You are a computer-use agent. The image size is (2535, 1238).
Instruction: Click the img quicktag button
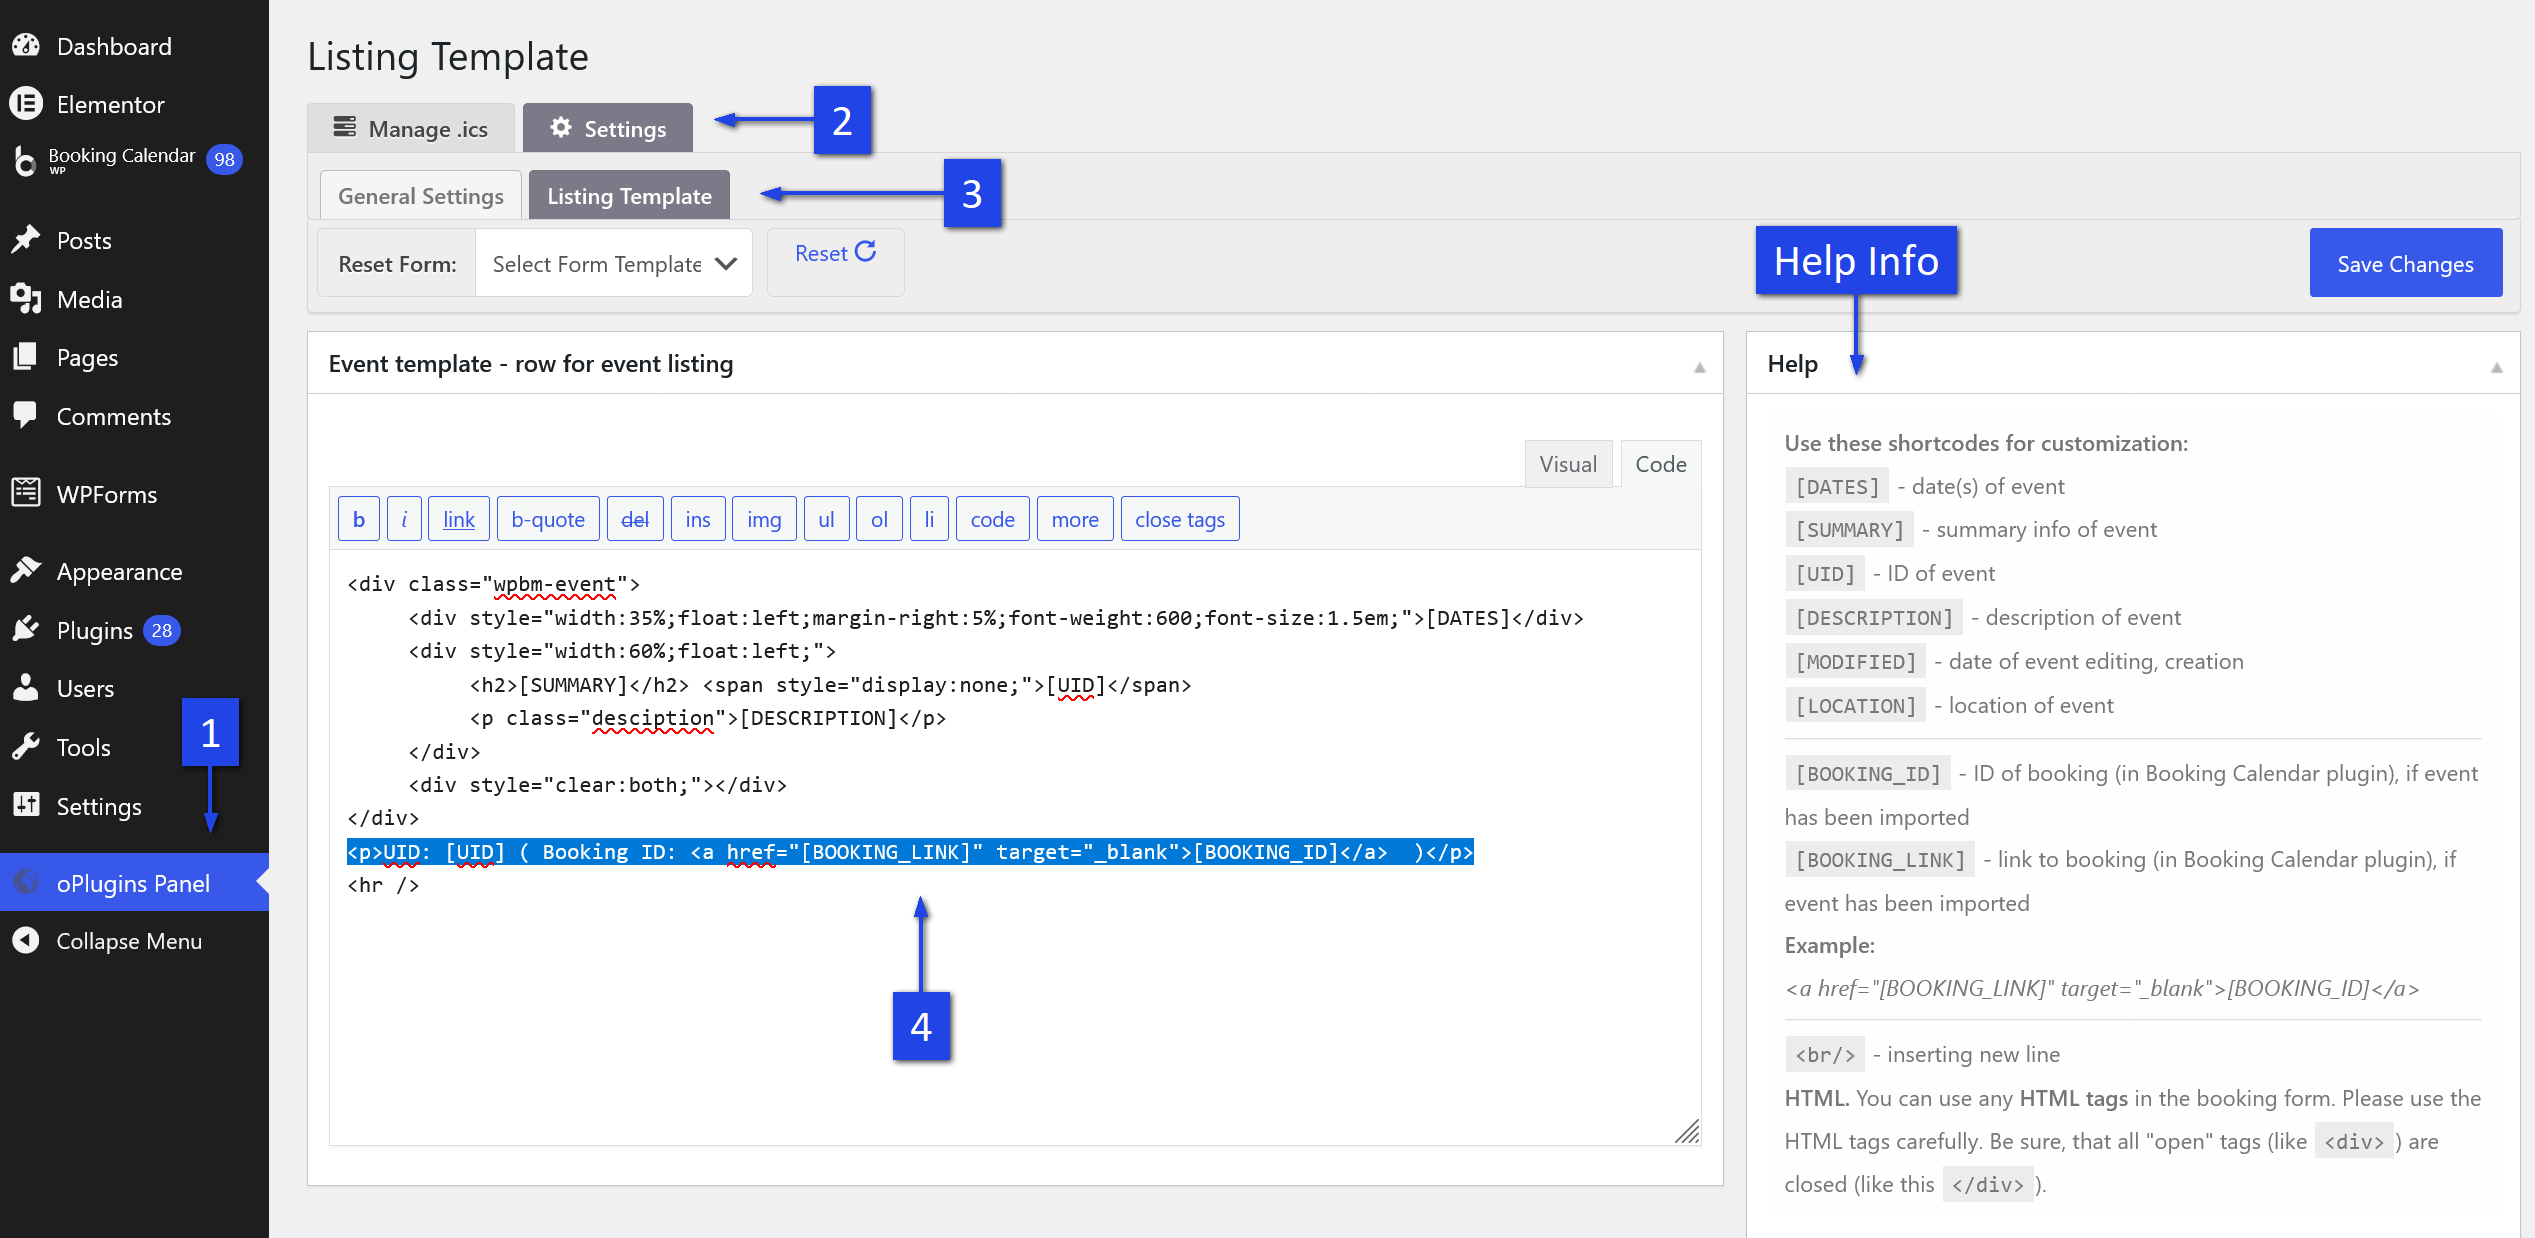[764, 519]
